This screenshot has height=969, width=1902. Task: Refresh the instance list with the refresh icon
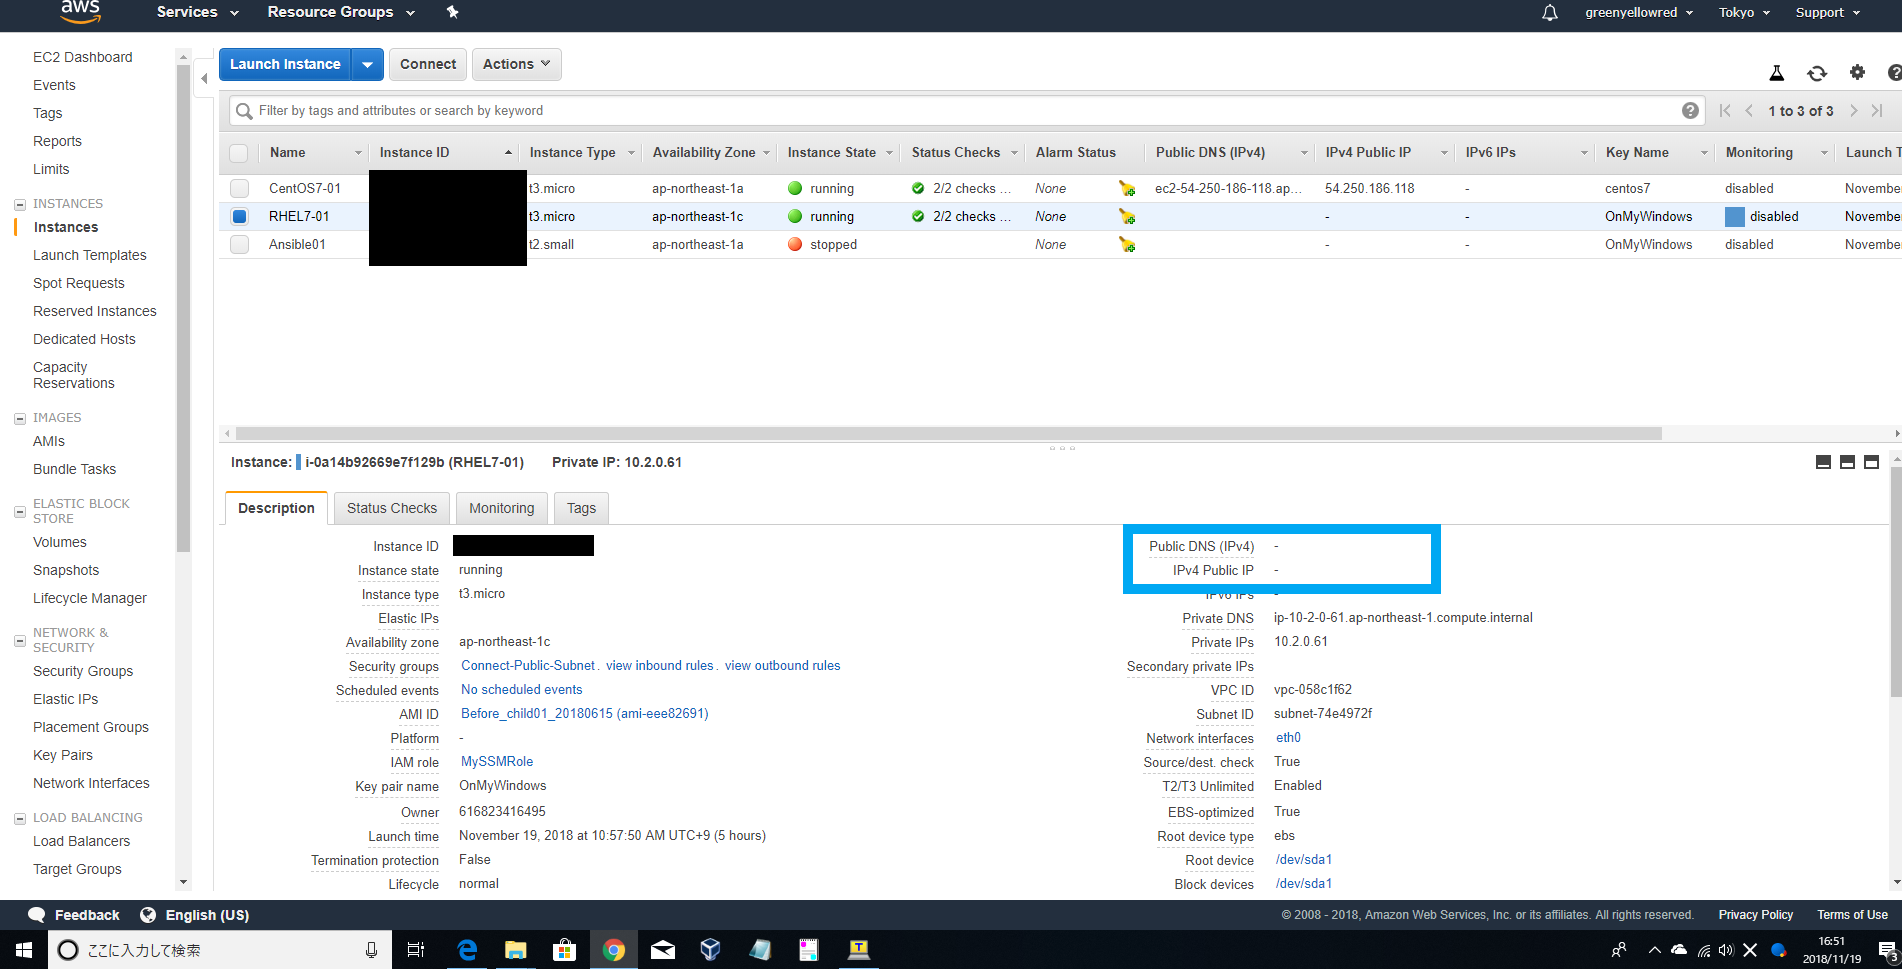tap(1818, 73)
